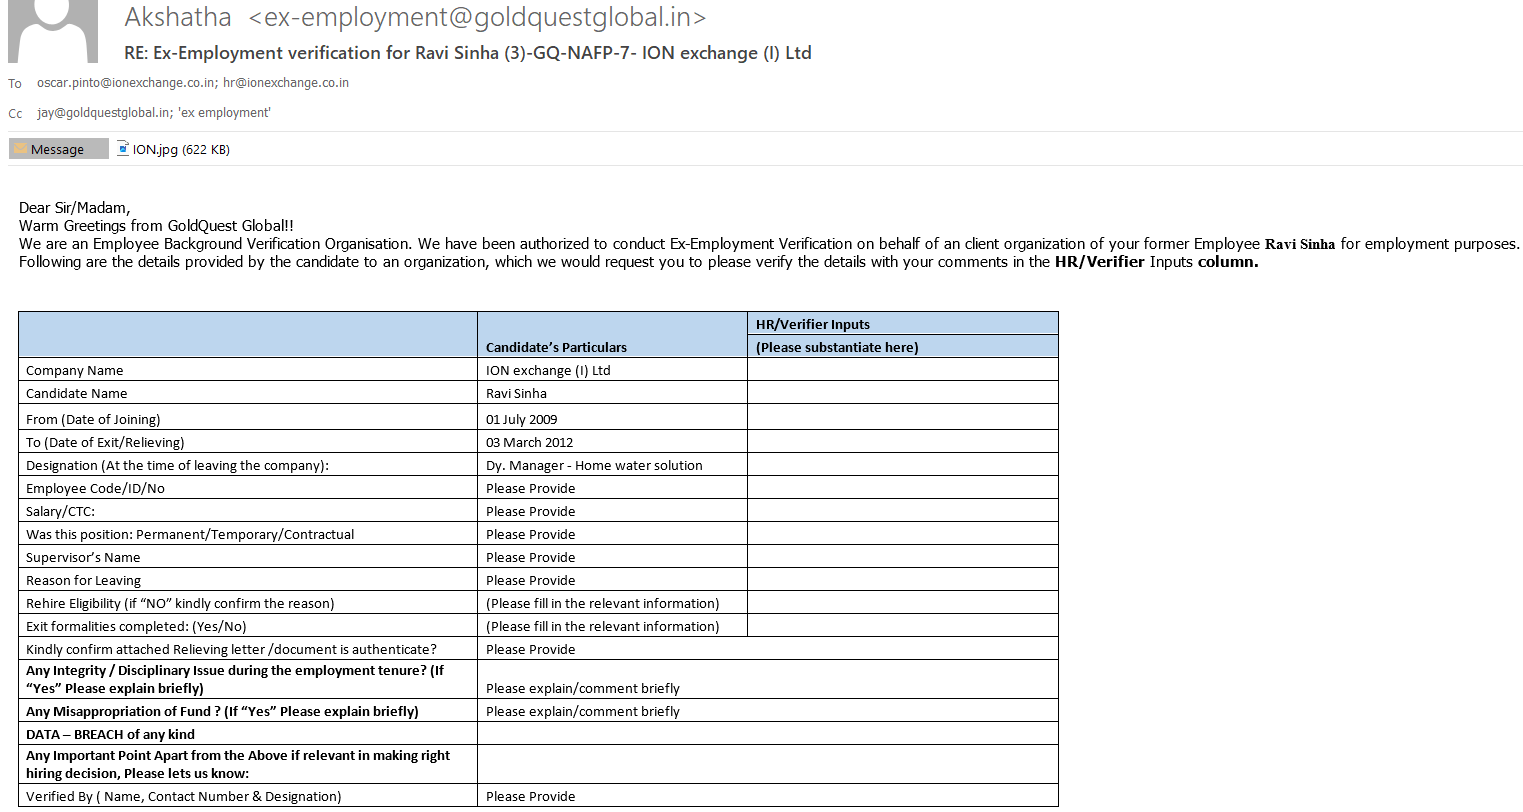Click 'Was this position: Permanent/Temporary/Contractual' label
This screenshot has width=1523, height=812.
coord(190,534)
